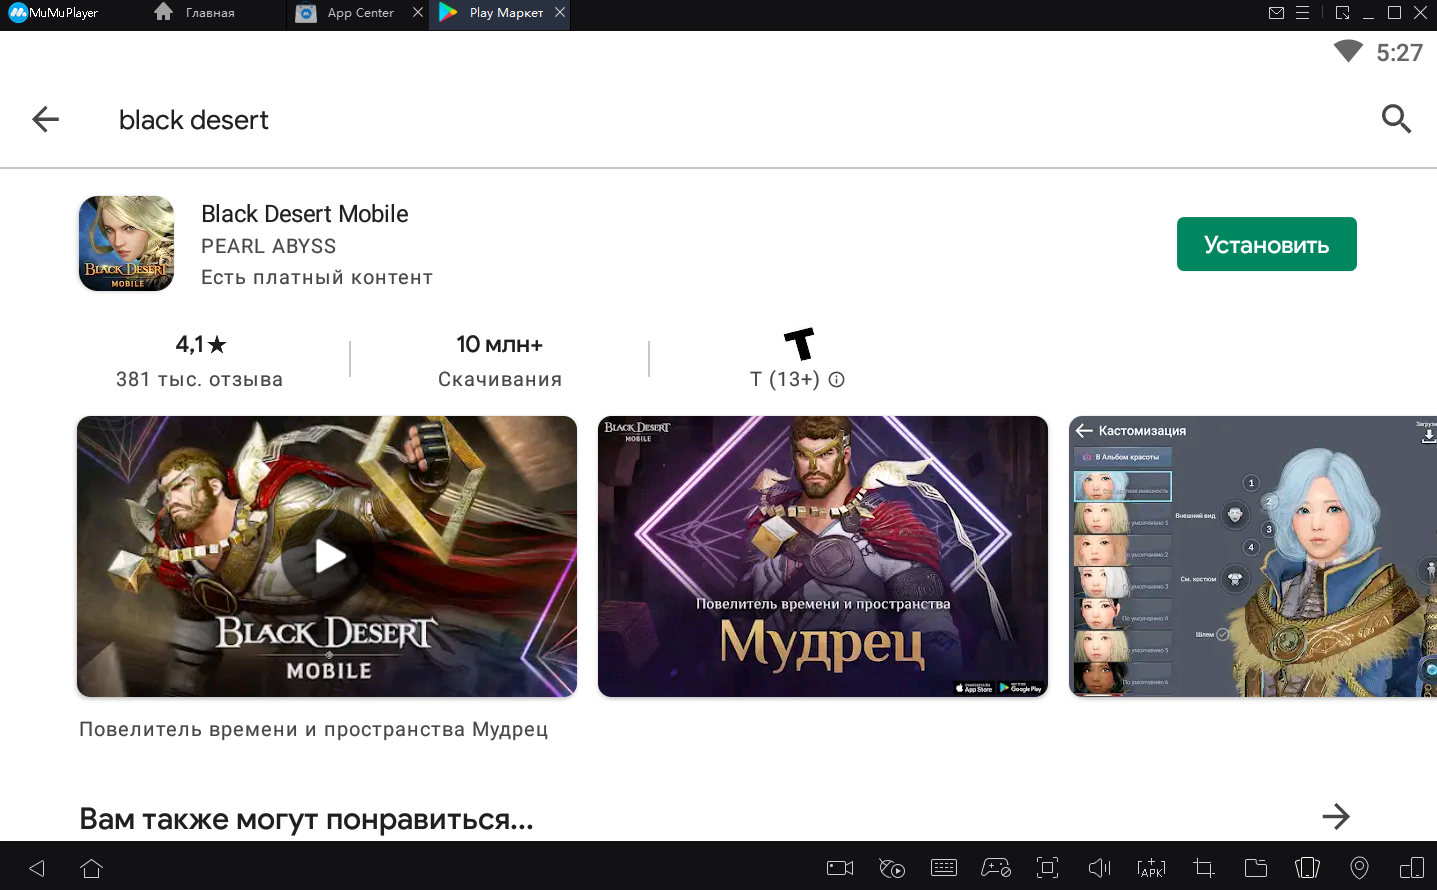Go back using the search bar arrow

pyautogui.click(x=46, y=120)
